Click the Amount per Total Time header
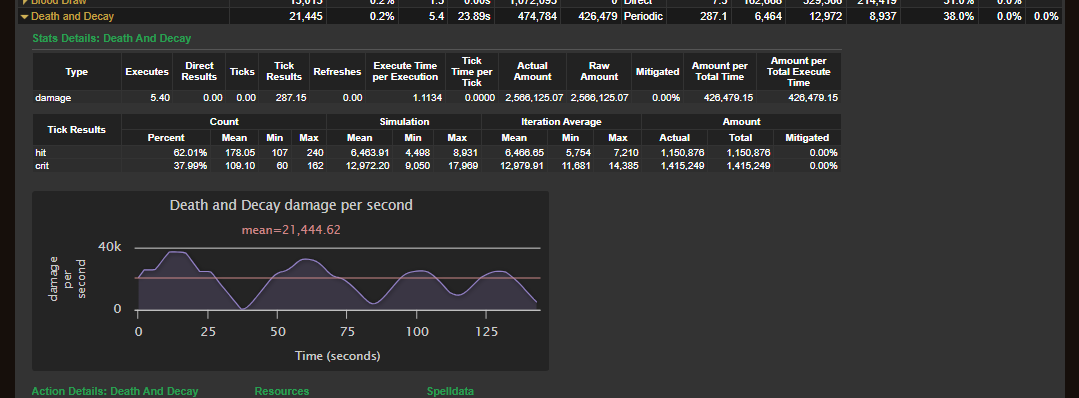1079x398 pixels. [720, 72]
